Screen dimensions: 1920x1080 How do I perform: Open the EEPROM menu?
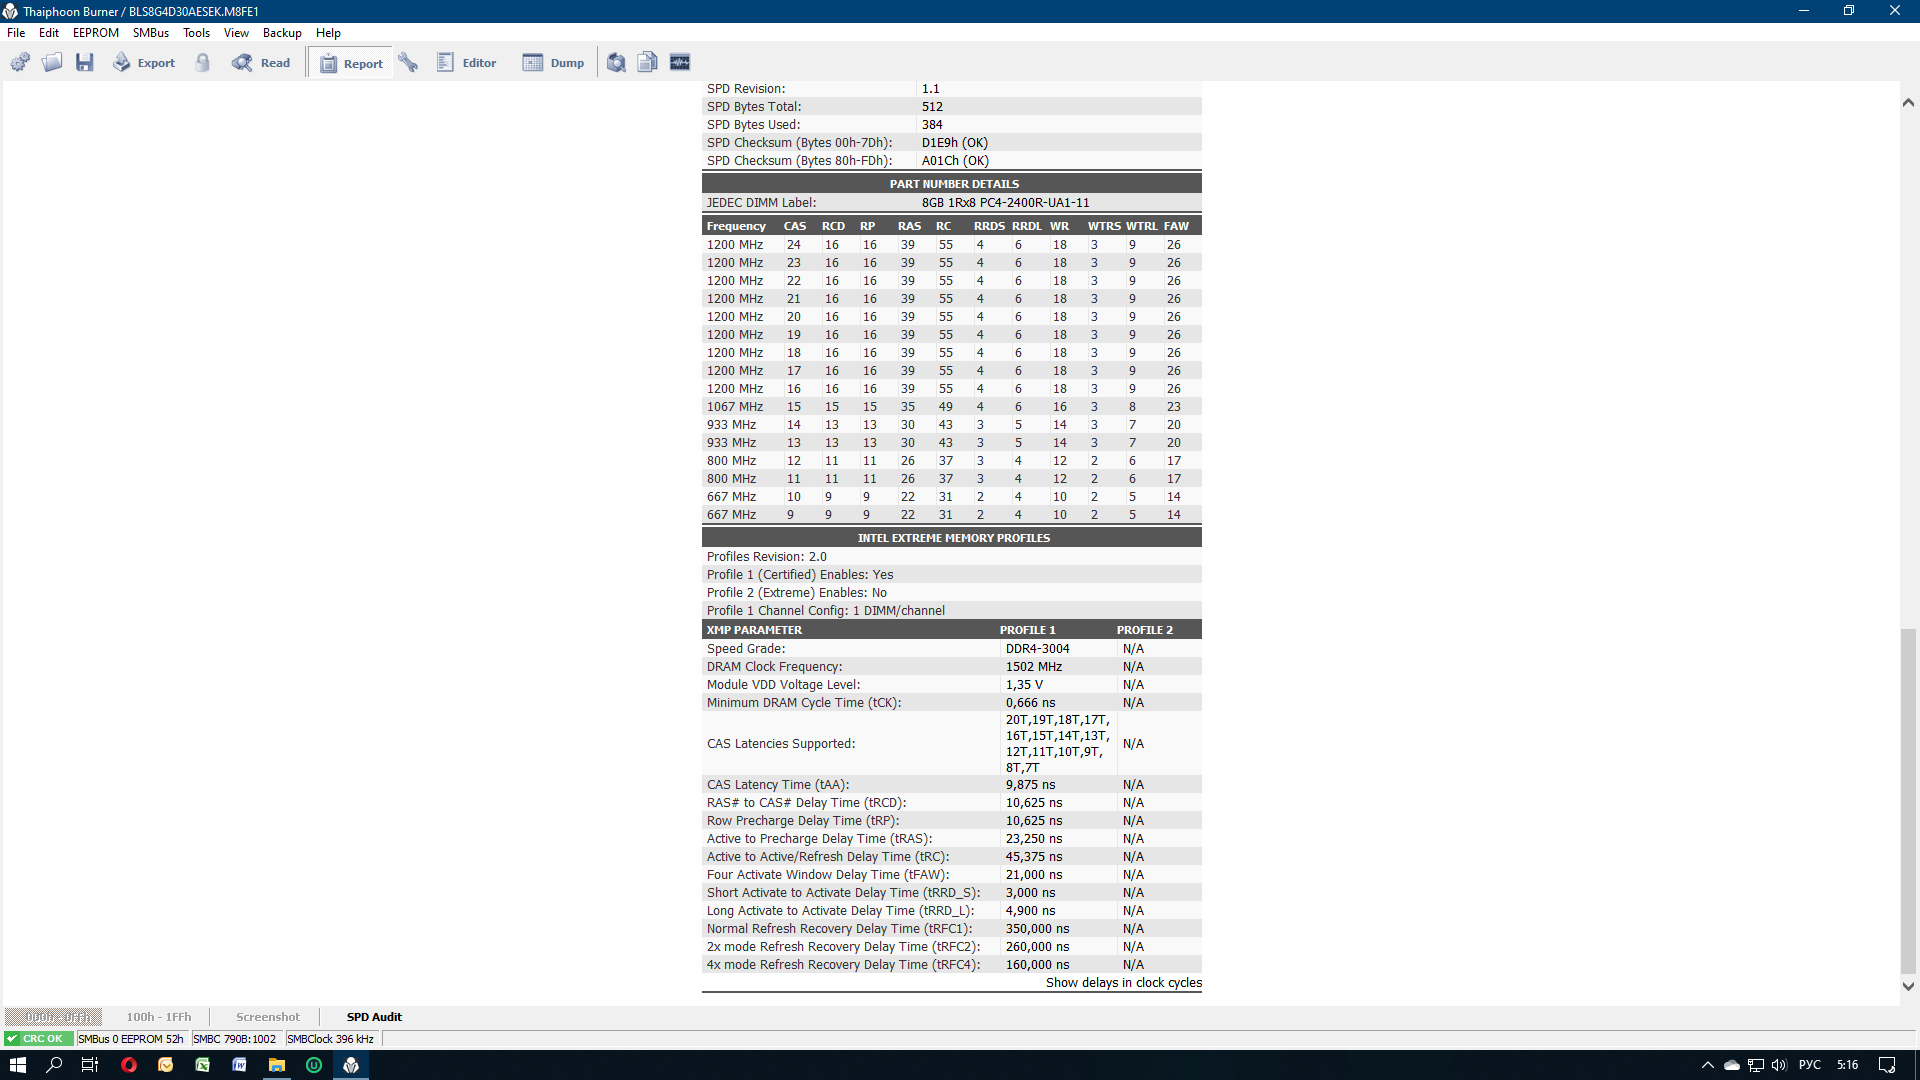point(95,33)
